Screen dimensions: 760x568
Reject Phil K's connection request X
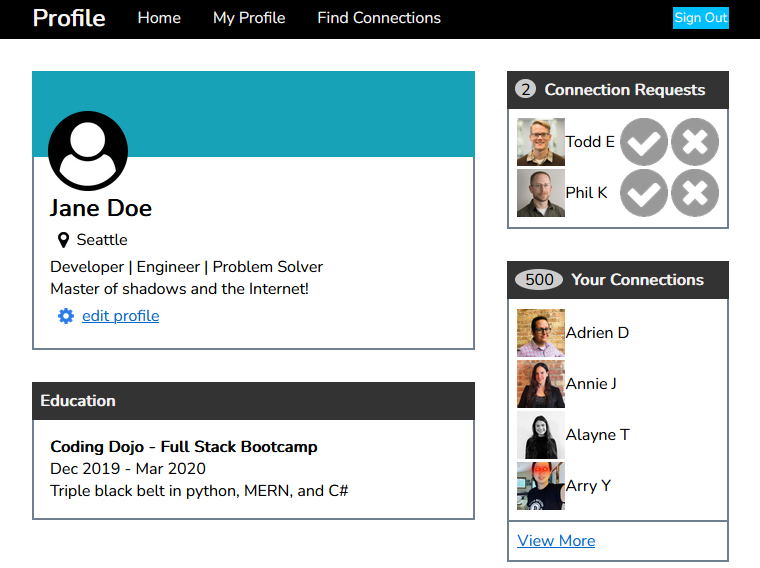click(x=695, y=193)
